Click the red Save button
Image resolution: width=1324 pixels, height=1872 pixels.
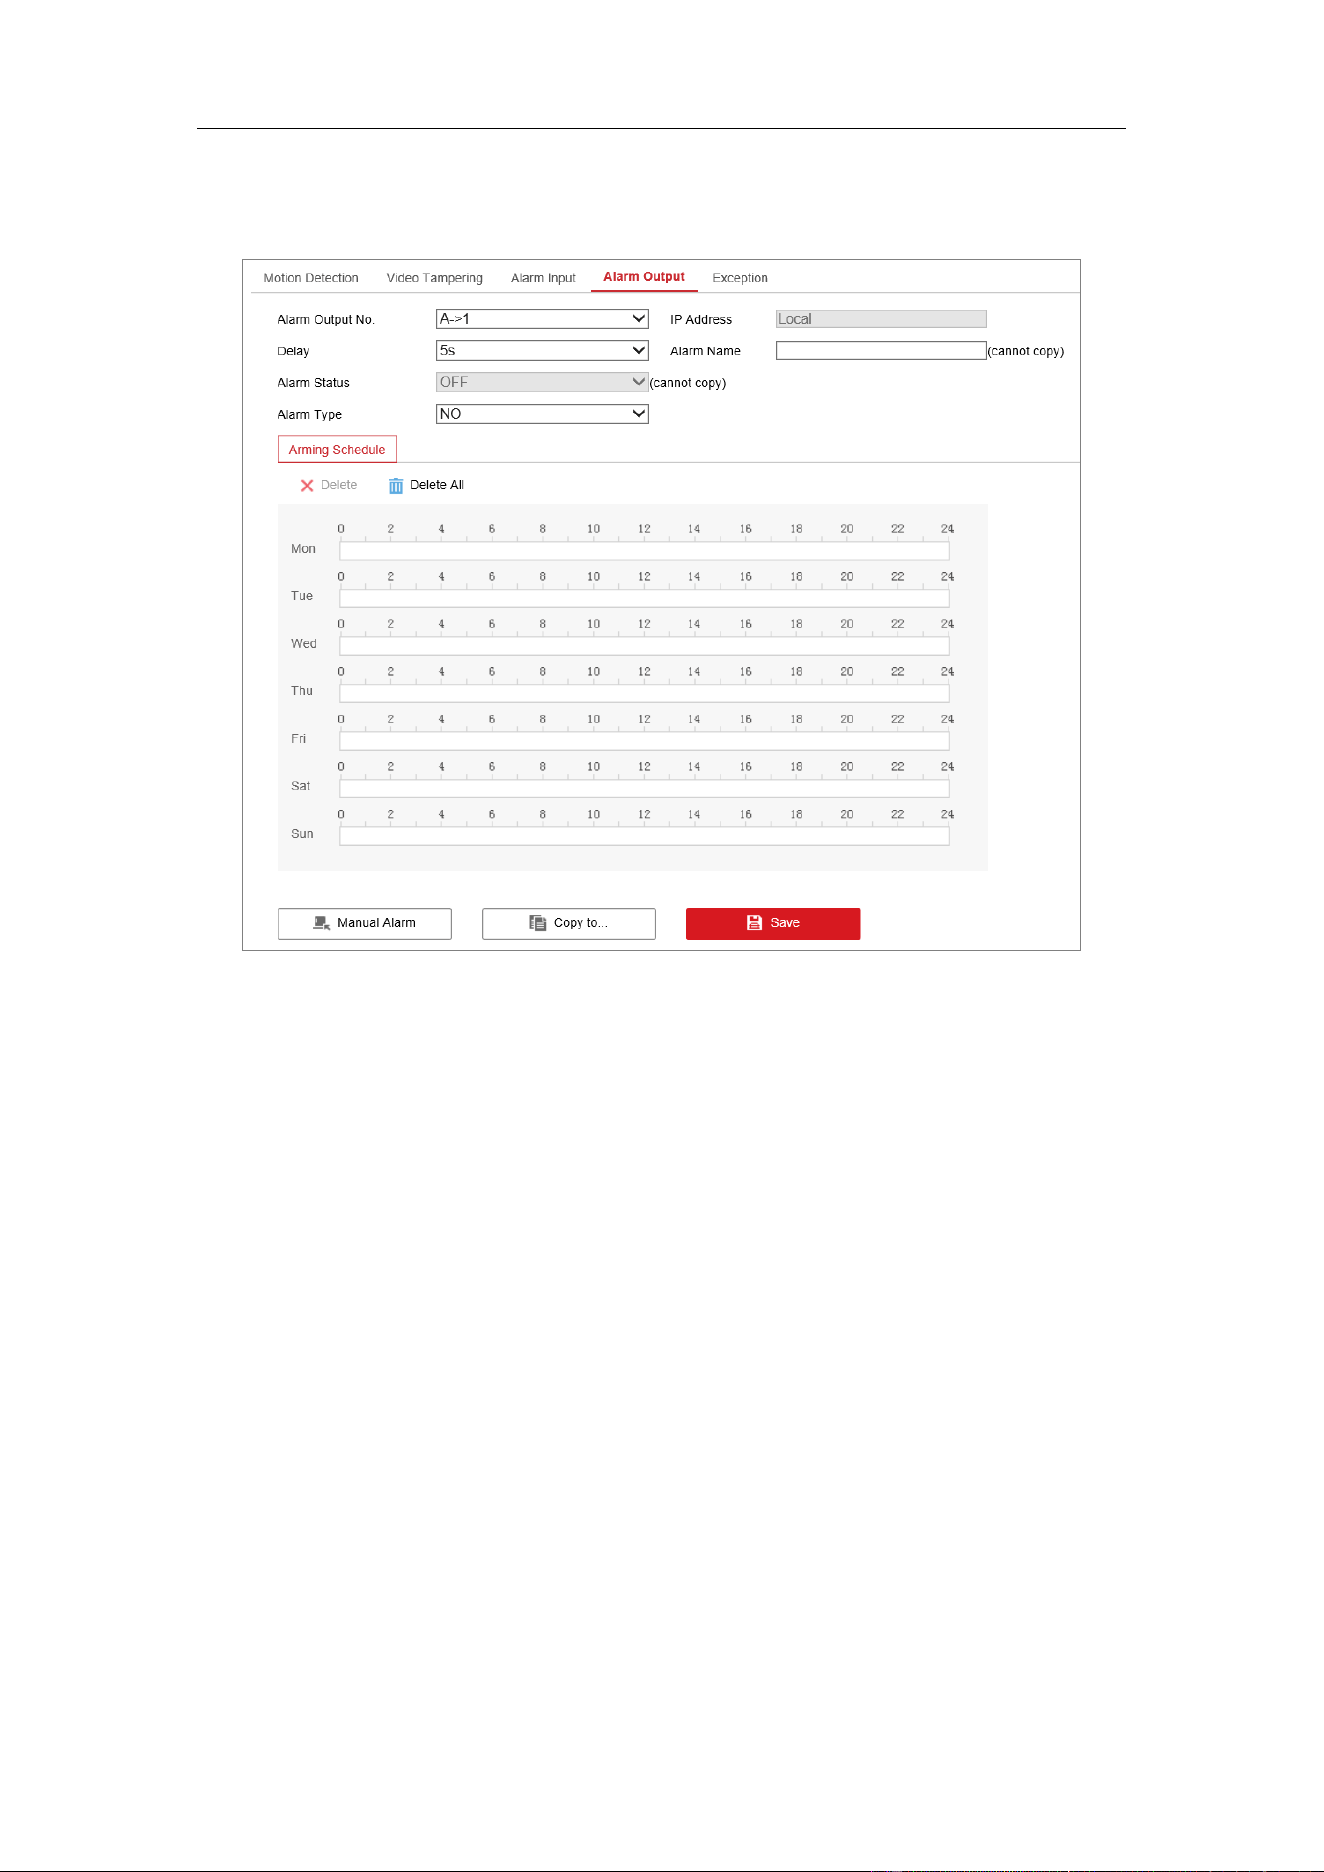[x=773, y=923]
